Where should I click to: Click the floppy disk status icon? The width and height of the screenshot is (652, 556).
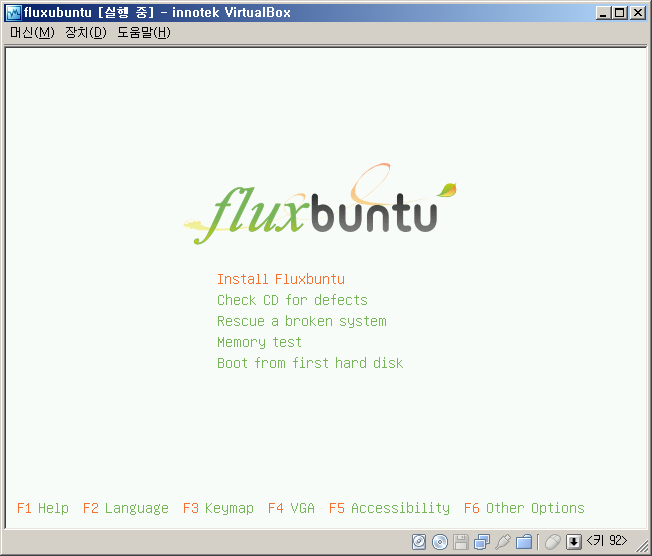461,542
